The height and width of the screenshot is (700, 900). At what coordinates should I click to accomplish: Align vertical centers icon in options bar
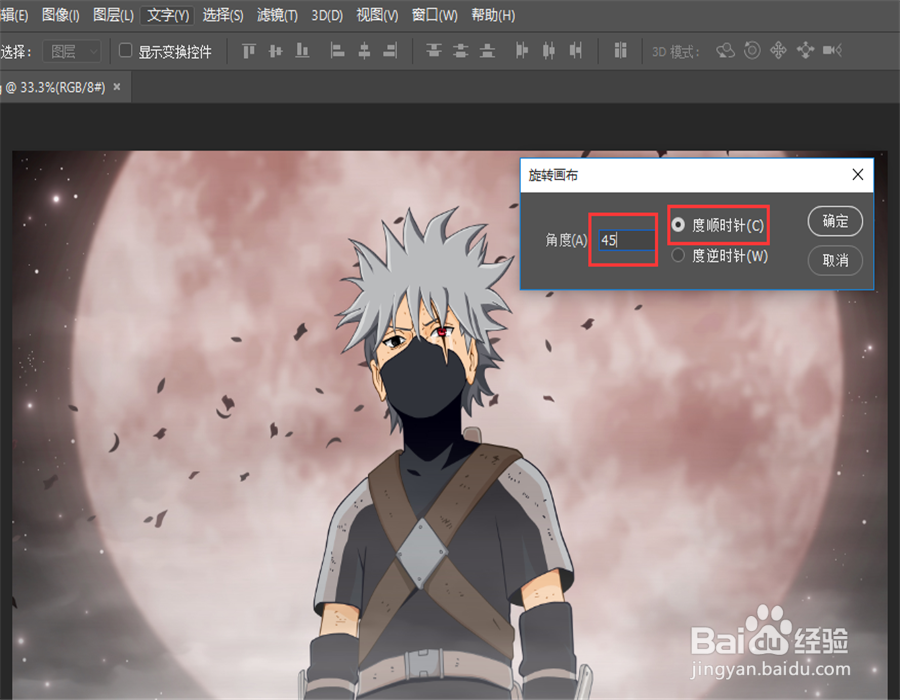[x=276, y=51]
